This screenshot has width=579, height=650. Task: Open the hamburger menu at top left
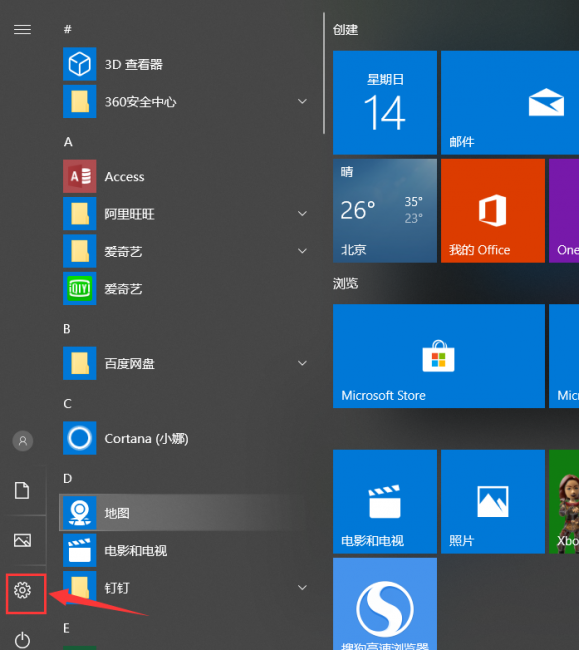22,29
